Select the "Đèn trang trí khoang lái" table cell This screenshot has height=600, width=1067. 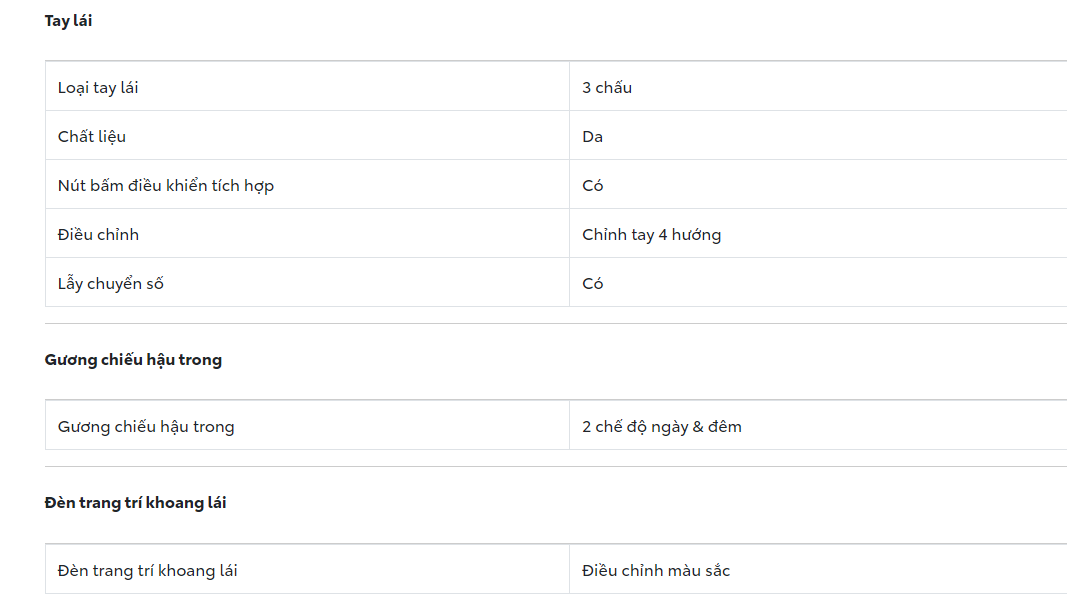point(148,570)
